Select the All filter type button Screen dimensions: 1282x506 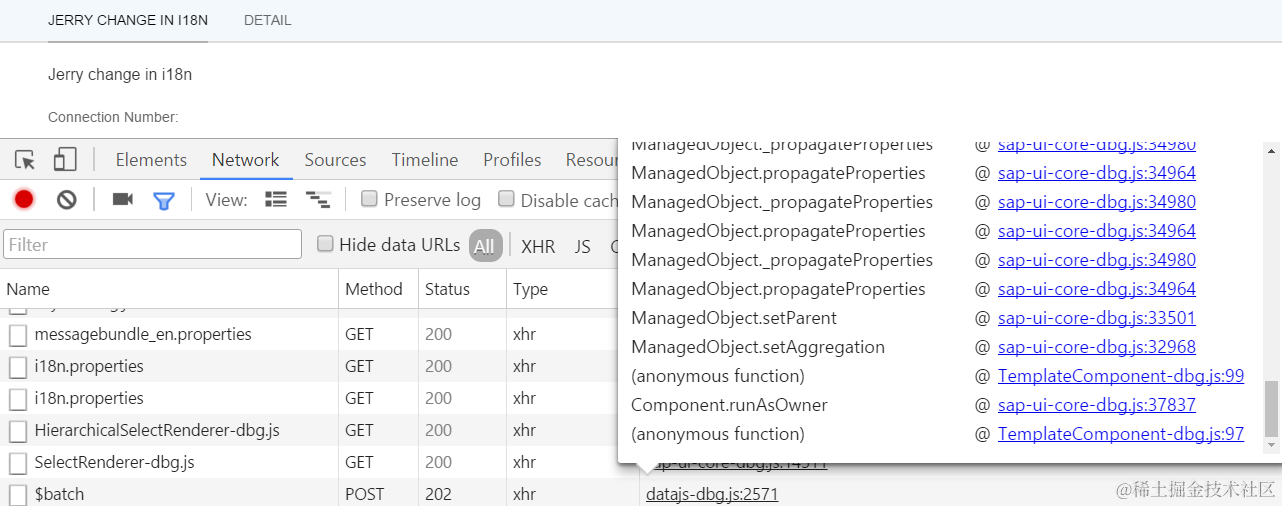[x=485, y=246]
